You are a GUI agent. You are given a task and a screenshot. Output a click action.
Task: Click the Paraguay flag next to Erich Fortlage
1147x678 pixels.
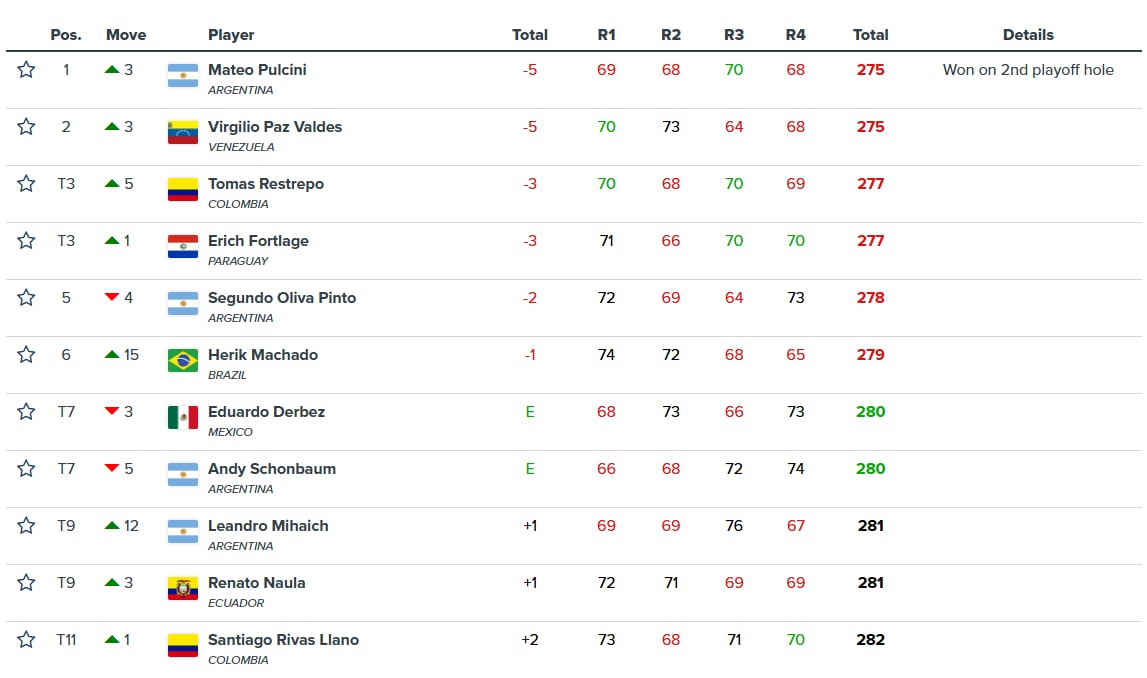181,247
